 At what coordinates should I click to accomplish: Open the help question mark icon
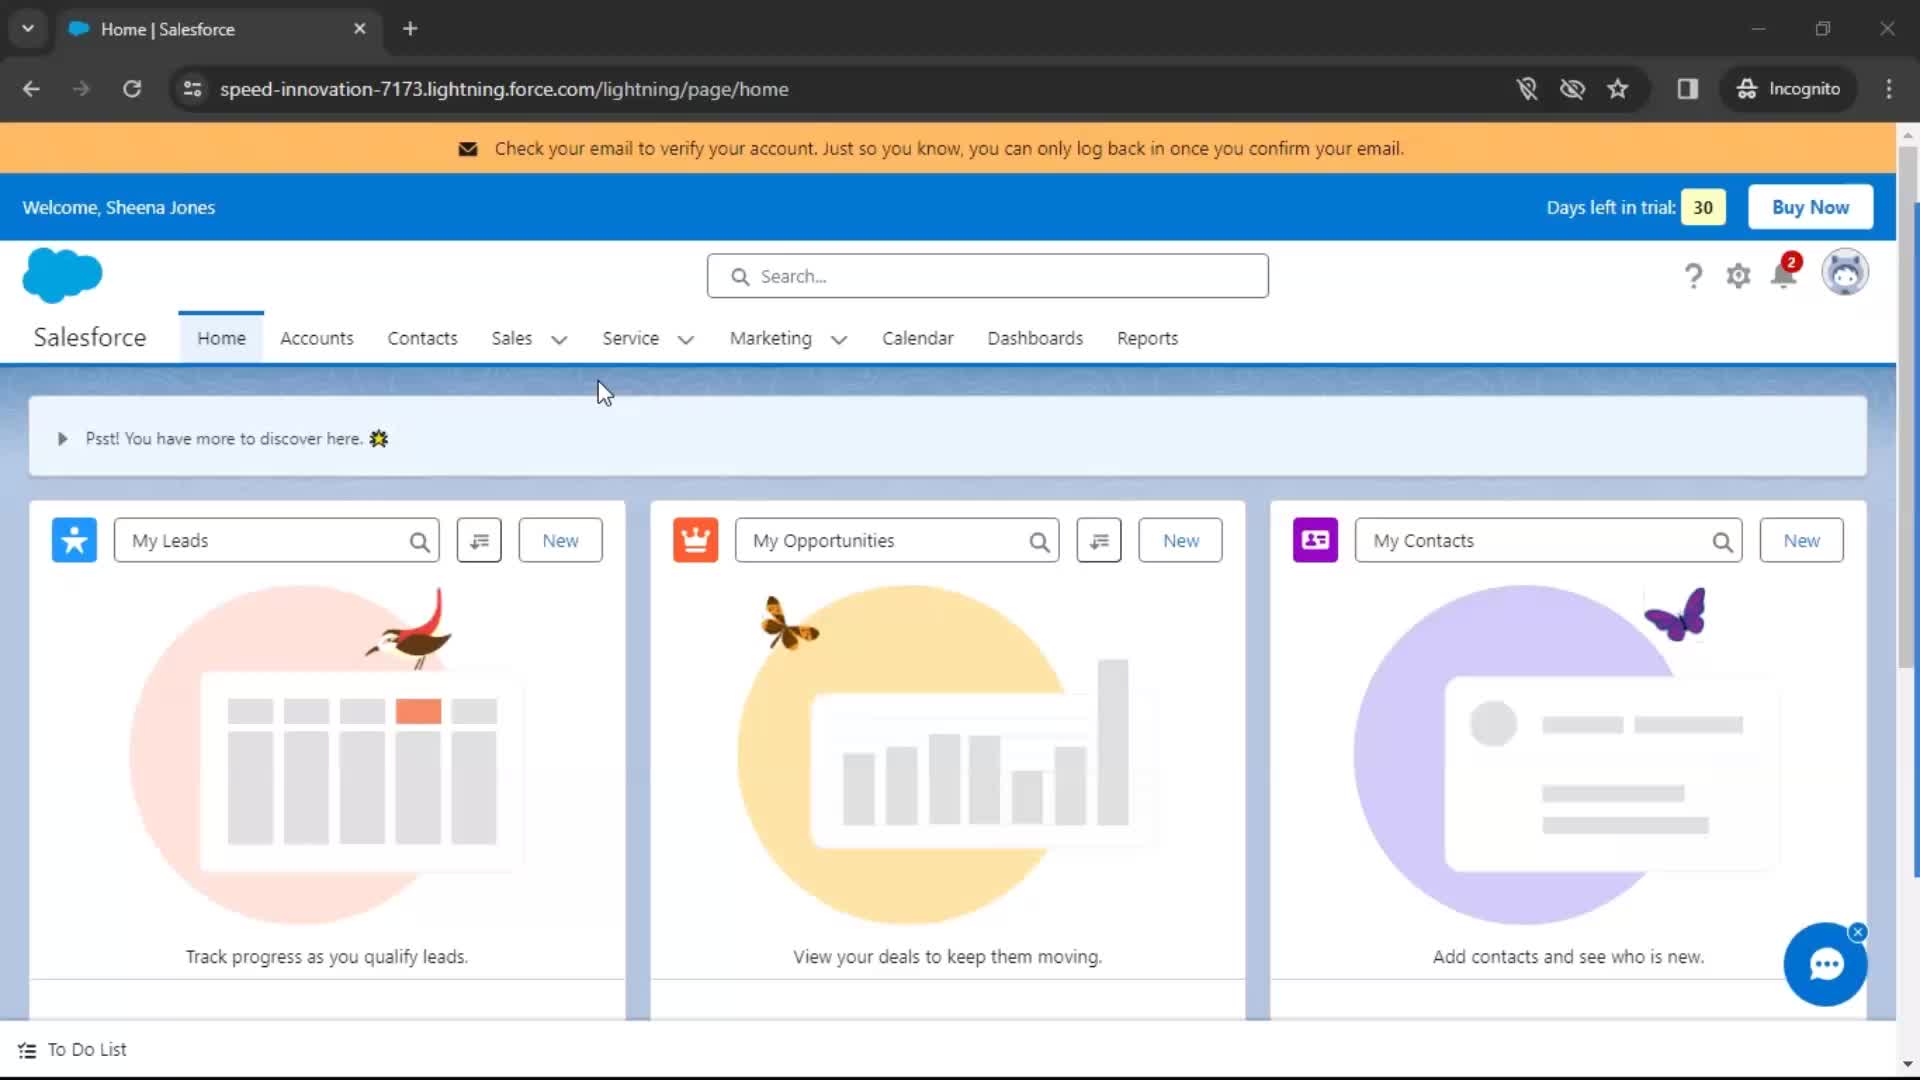(1692, 276)
